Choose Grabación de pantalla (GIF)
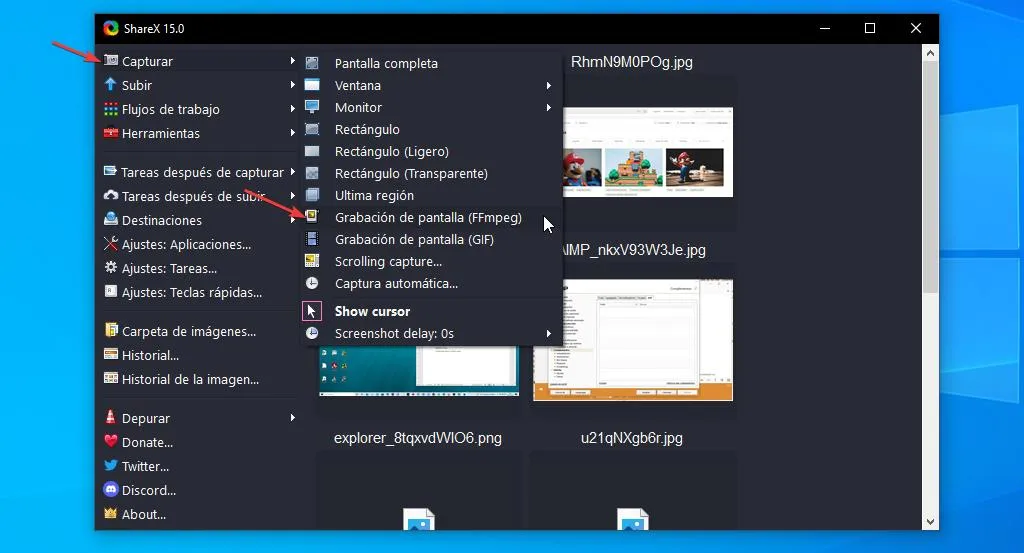This screenshot has width=1024, height=553. pyautogui.click(x=414, y=239)
